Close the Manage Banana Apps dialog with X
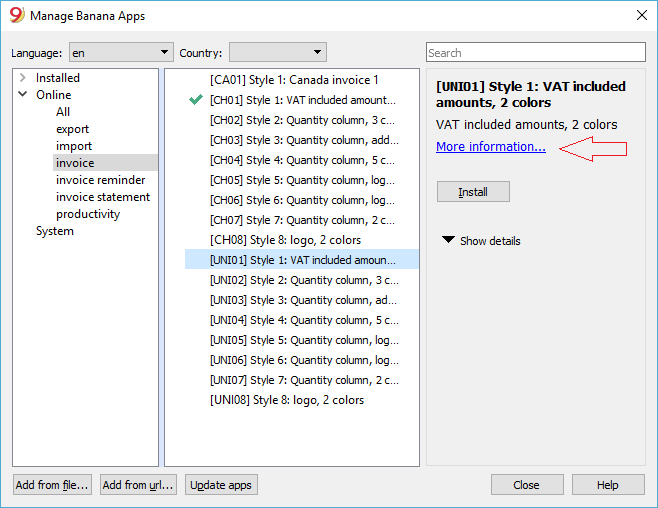The height and width of the screenshot is (508, 658). coord(642,16)
